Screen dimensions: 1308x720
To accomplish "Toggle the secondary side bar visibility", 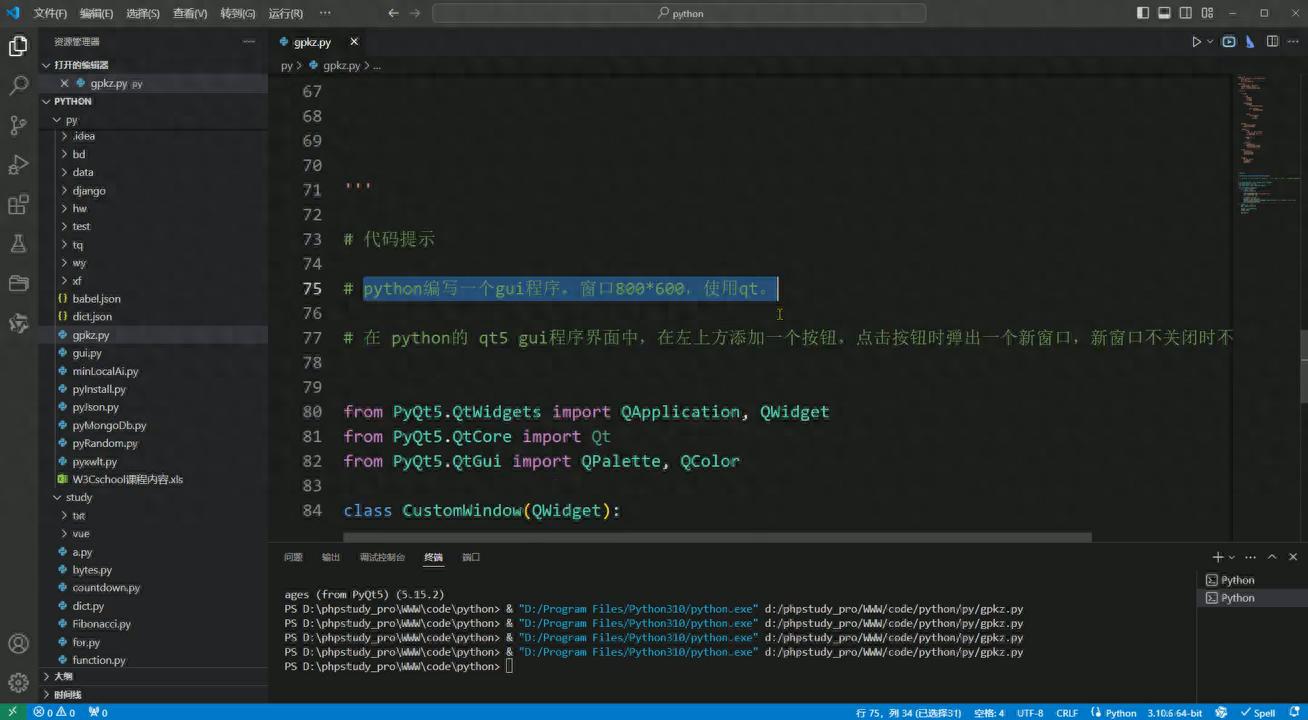I will point(1185,13).
